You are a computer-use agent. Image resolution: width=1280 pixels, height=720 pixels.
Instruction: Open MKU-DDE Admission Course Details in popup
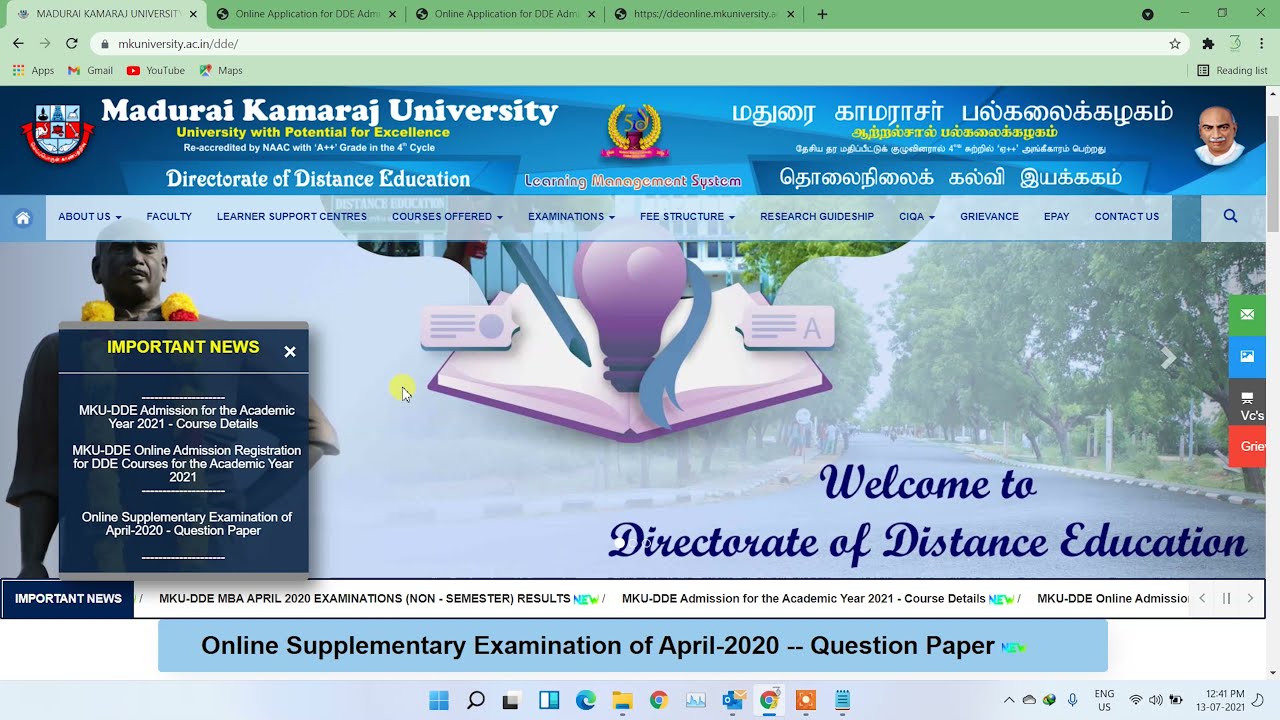tap(187, 417)
